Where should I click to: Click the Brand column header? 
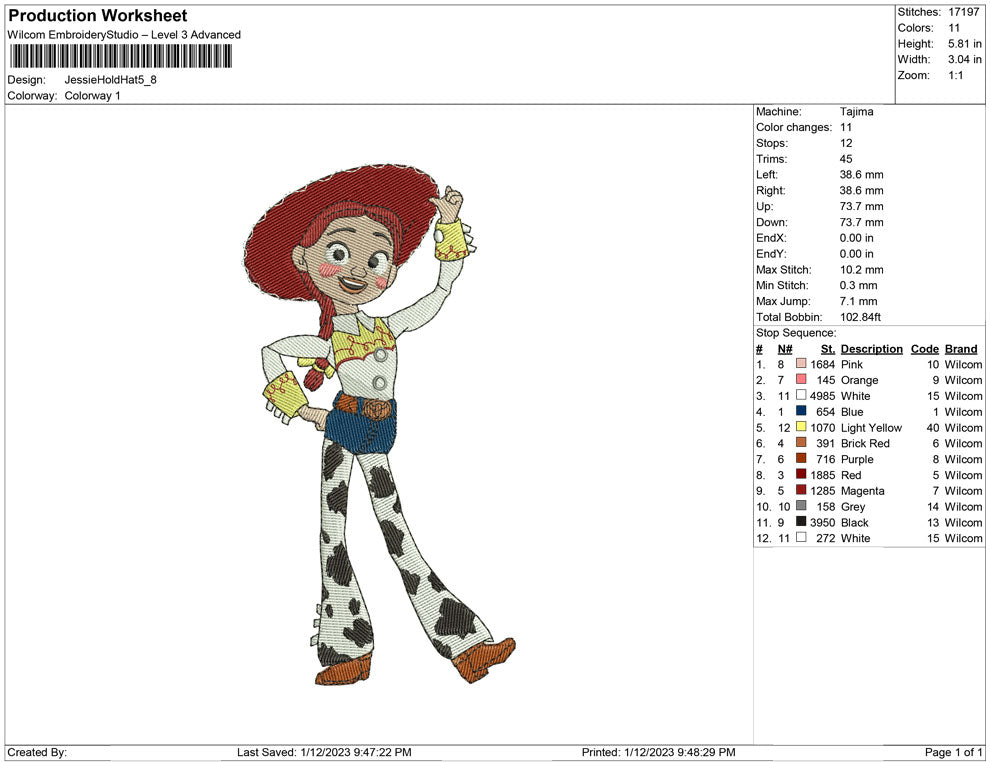tap(960, 348)
